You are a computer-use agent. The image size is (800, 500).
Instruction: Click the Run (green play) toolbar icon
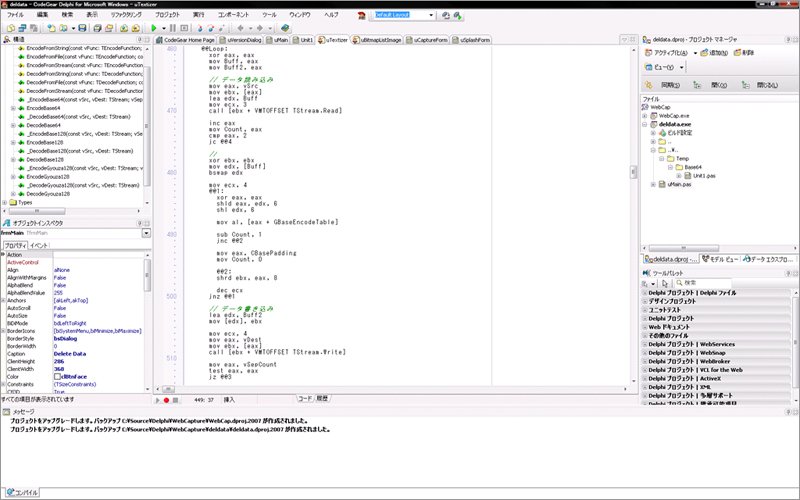tap(154, 28)
